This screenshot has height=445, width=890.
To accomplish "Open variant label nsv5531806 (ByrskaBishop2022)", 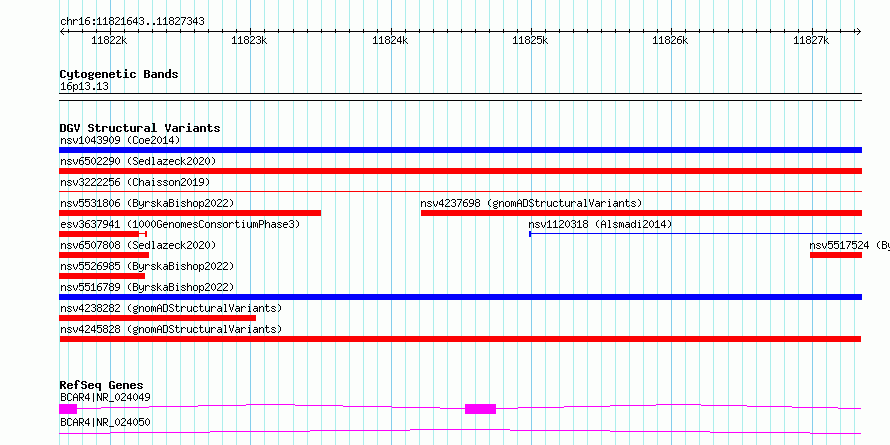I will (147, 203).
